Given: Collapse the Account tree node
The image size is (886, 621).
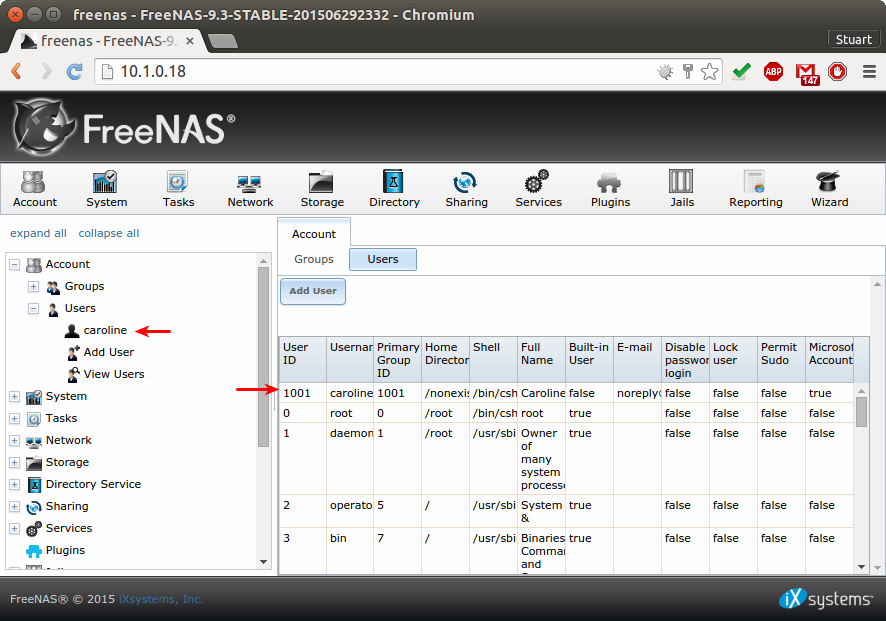Looking at the screenshot, I should (15, 264).
